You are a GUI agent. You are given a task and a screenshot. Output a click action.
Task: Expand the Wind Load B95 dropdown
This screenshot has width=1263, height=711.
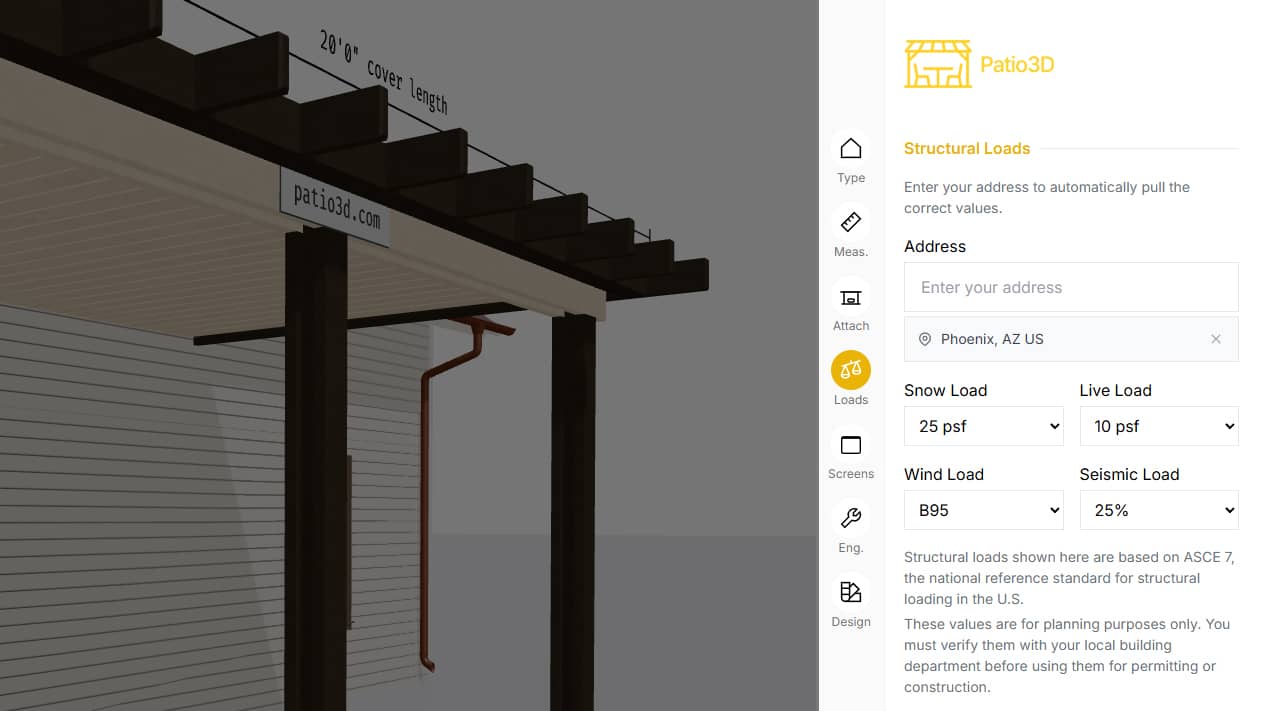pyautogui.click(x=984, y=510)
